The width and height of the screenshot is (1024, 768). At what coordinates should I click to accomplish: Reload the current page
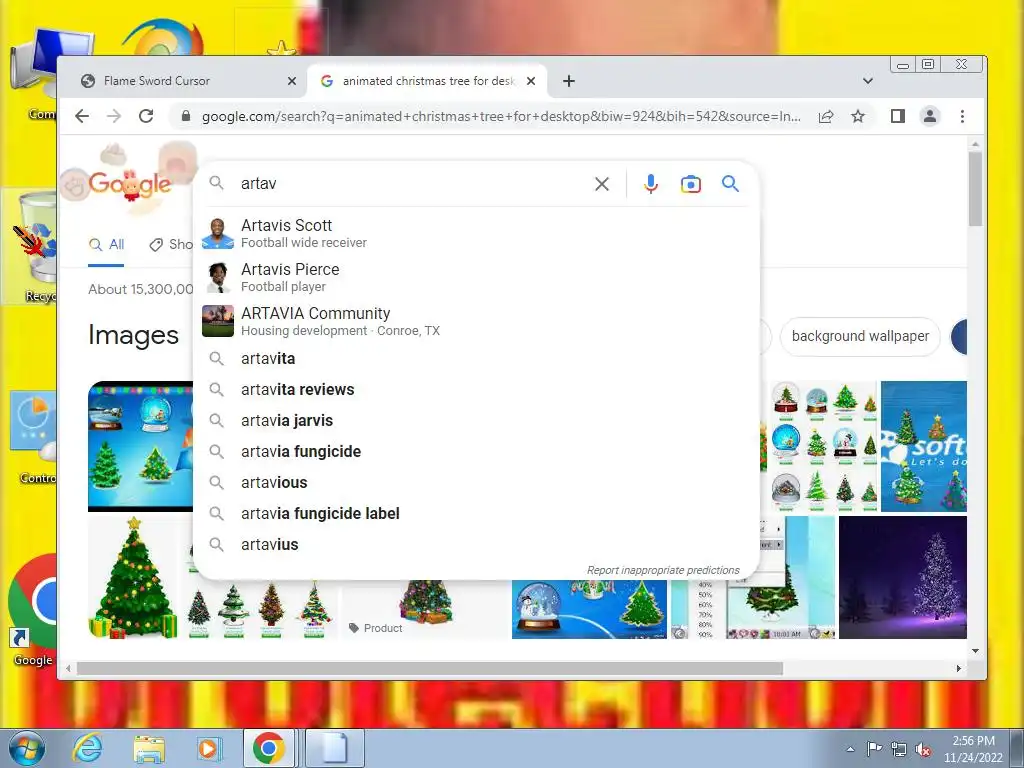click(x=146, y=116)
